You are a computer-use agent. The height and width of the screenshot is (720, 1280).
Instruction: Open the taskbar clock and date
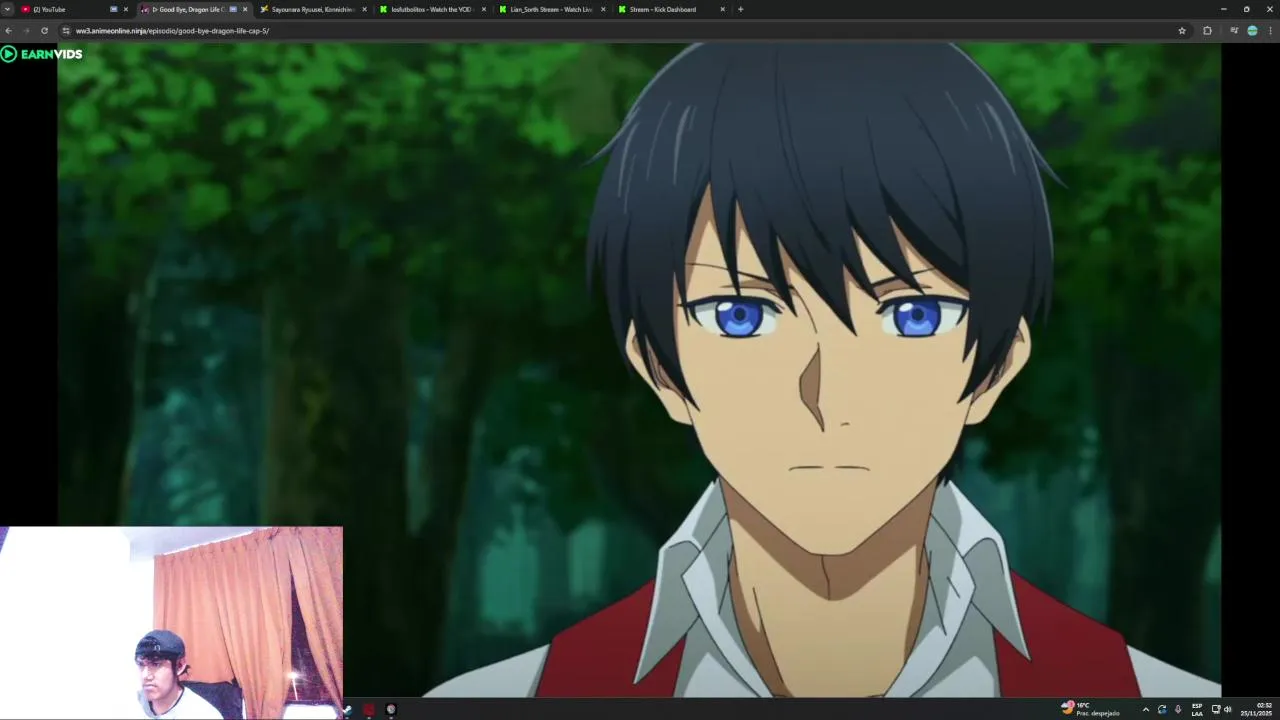tap(1256, 709)
